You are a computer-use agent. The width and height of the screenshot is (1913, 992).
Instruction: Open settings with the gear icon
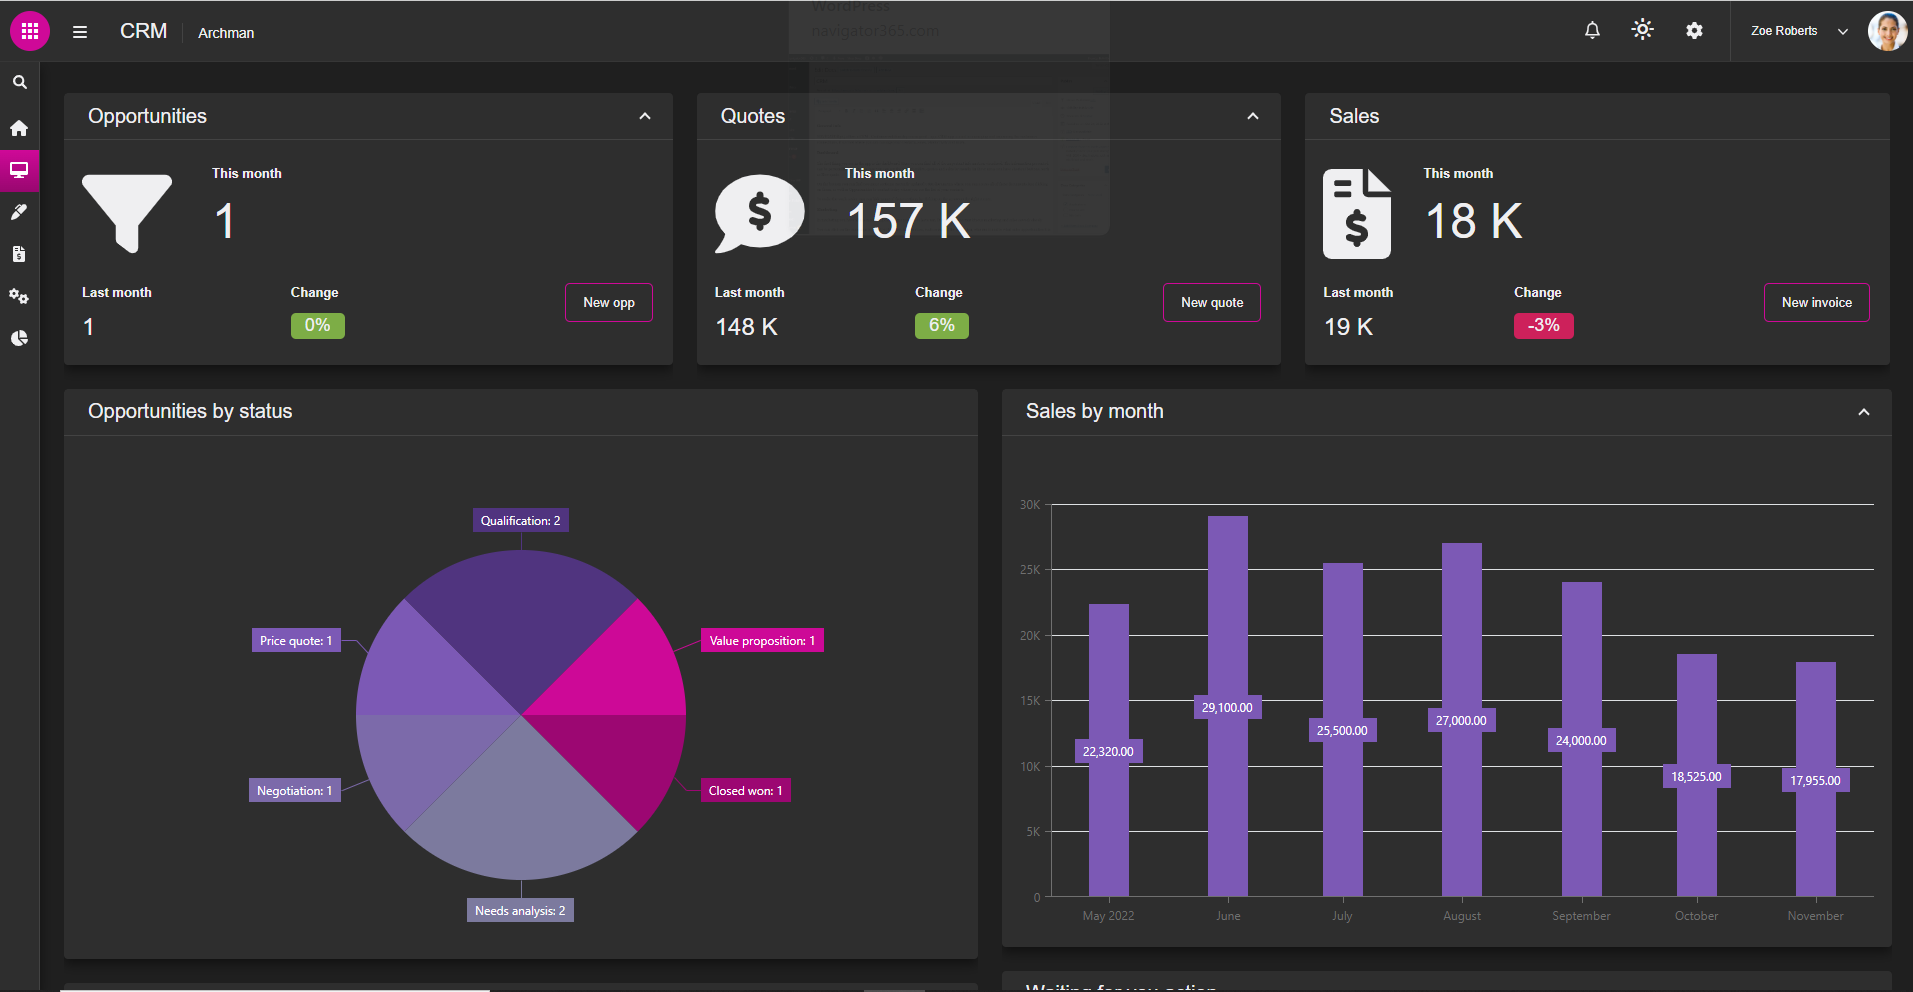[x=1694, y=30]
